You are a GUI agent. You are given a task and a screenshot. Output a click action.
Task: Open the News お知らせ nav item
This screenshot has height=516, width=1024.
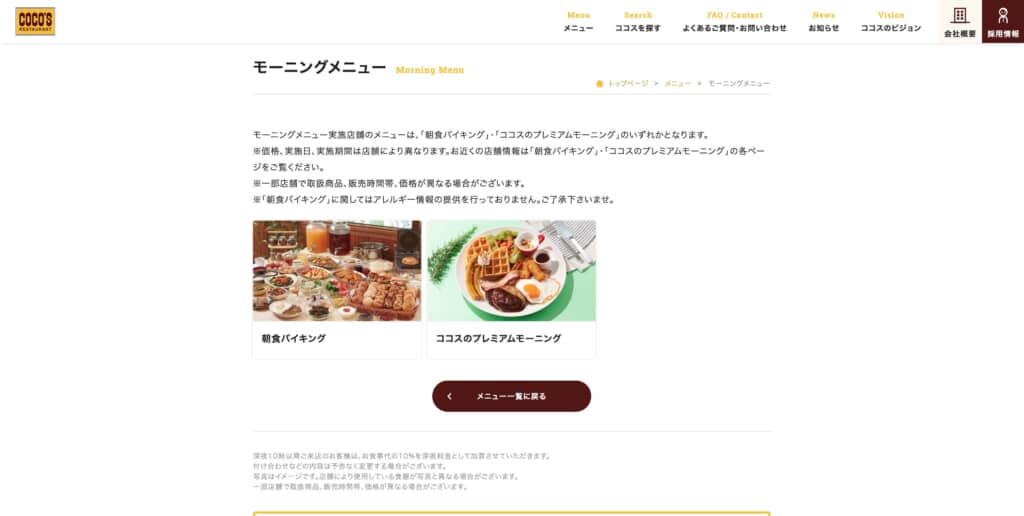[824, 22]
